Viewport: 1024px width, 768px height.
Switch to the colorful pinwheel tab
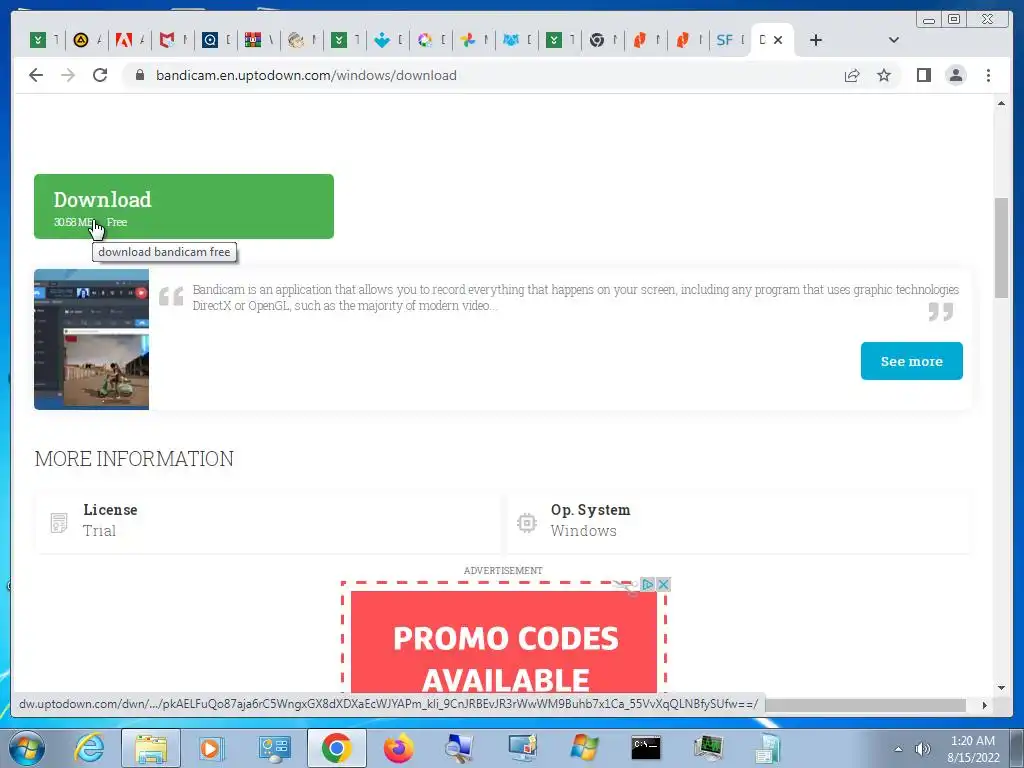[x=473, y=40]
